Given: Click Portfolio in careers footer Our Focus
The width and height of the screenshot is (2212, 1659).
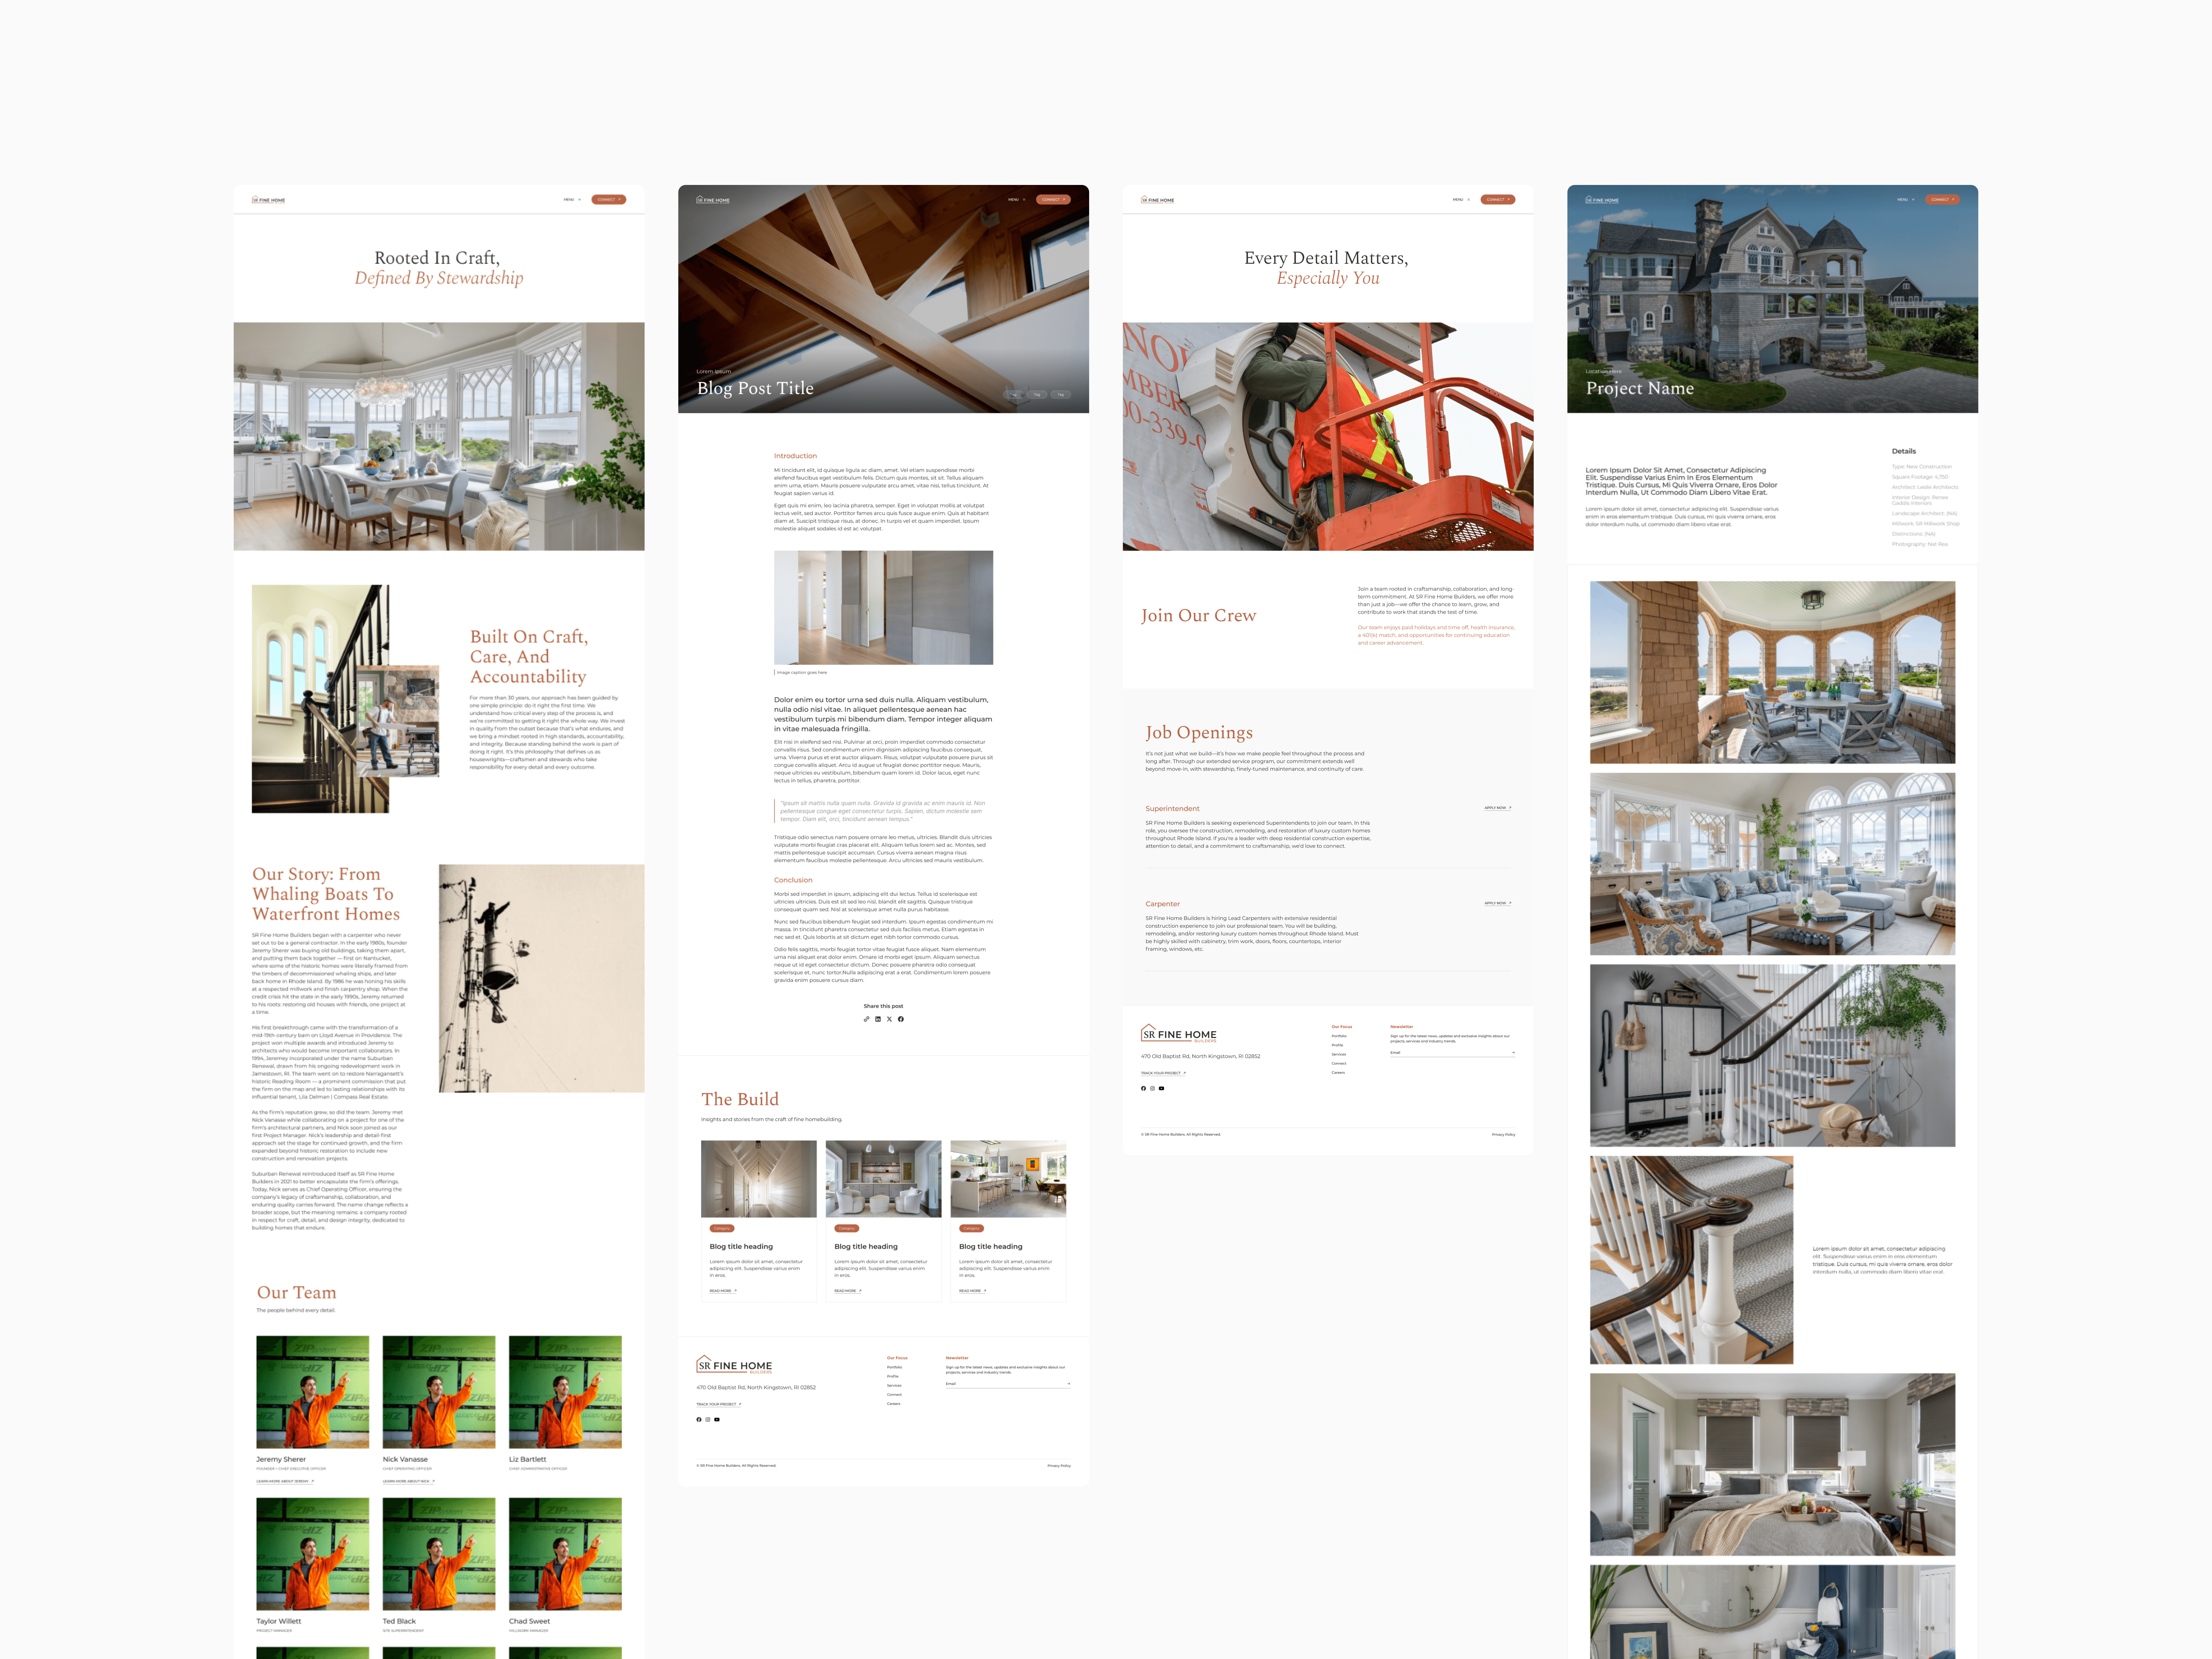Looking at the screenshot, I should pos(1339,1036).
